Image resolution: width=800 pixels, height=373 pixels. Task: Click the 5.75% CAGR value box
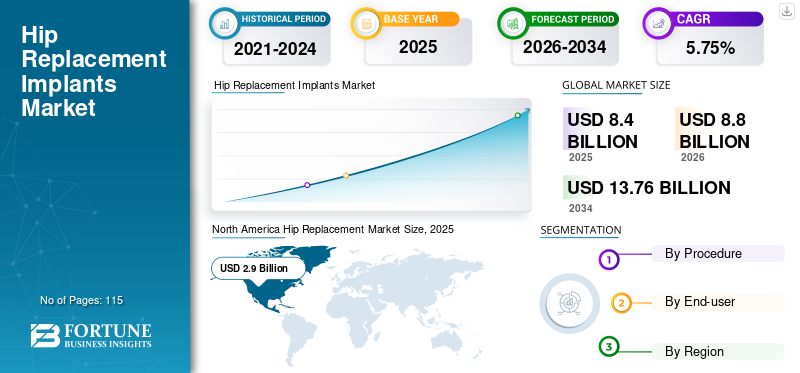pyautogui.click(x=710, y=48)
